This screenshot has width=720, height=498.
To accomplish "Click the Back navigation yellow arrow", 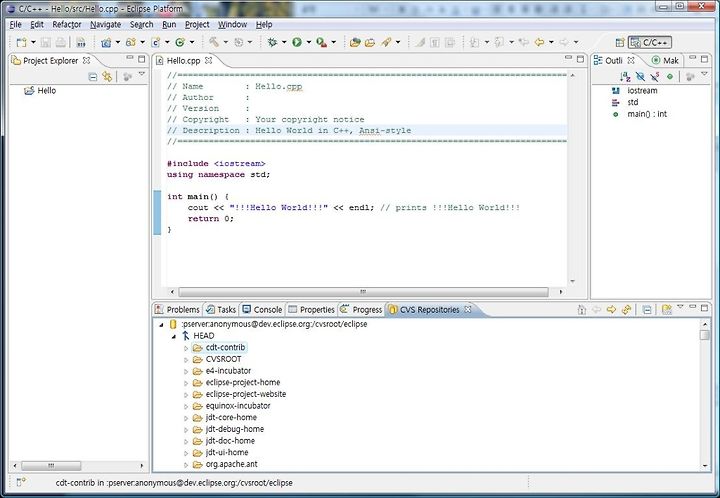I will [x=539, y=42].
